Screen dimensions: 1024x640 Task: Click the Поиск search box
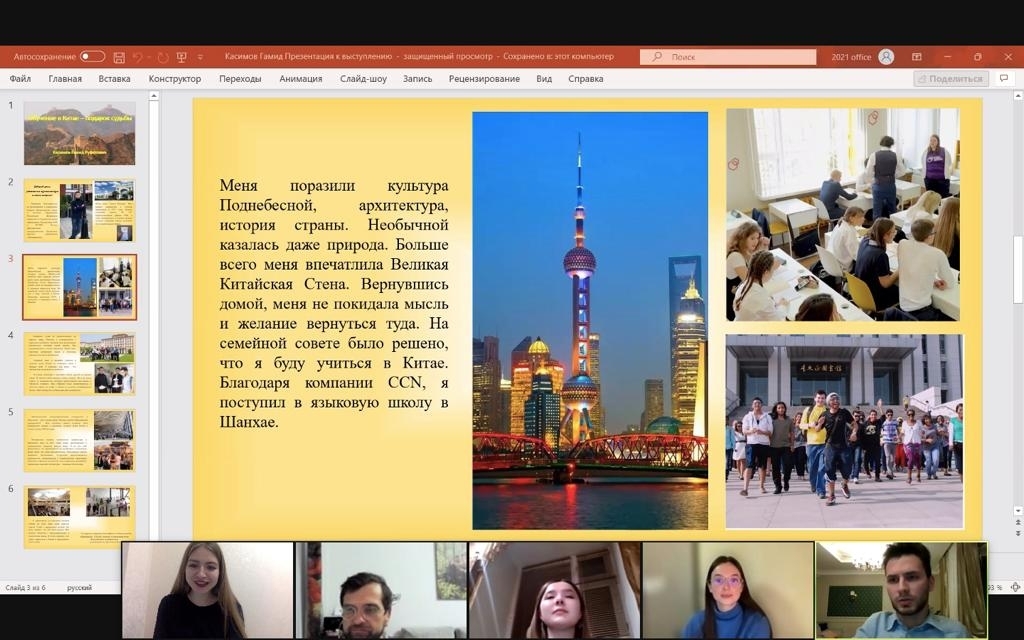point(728,57)
